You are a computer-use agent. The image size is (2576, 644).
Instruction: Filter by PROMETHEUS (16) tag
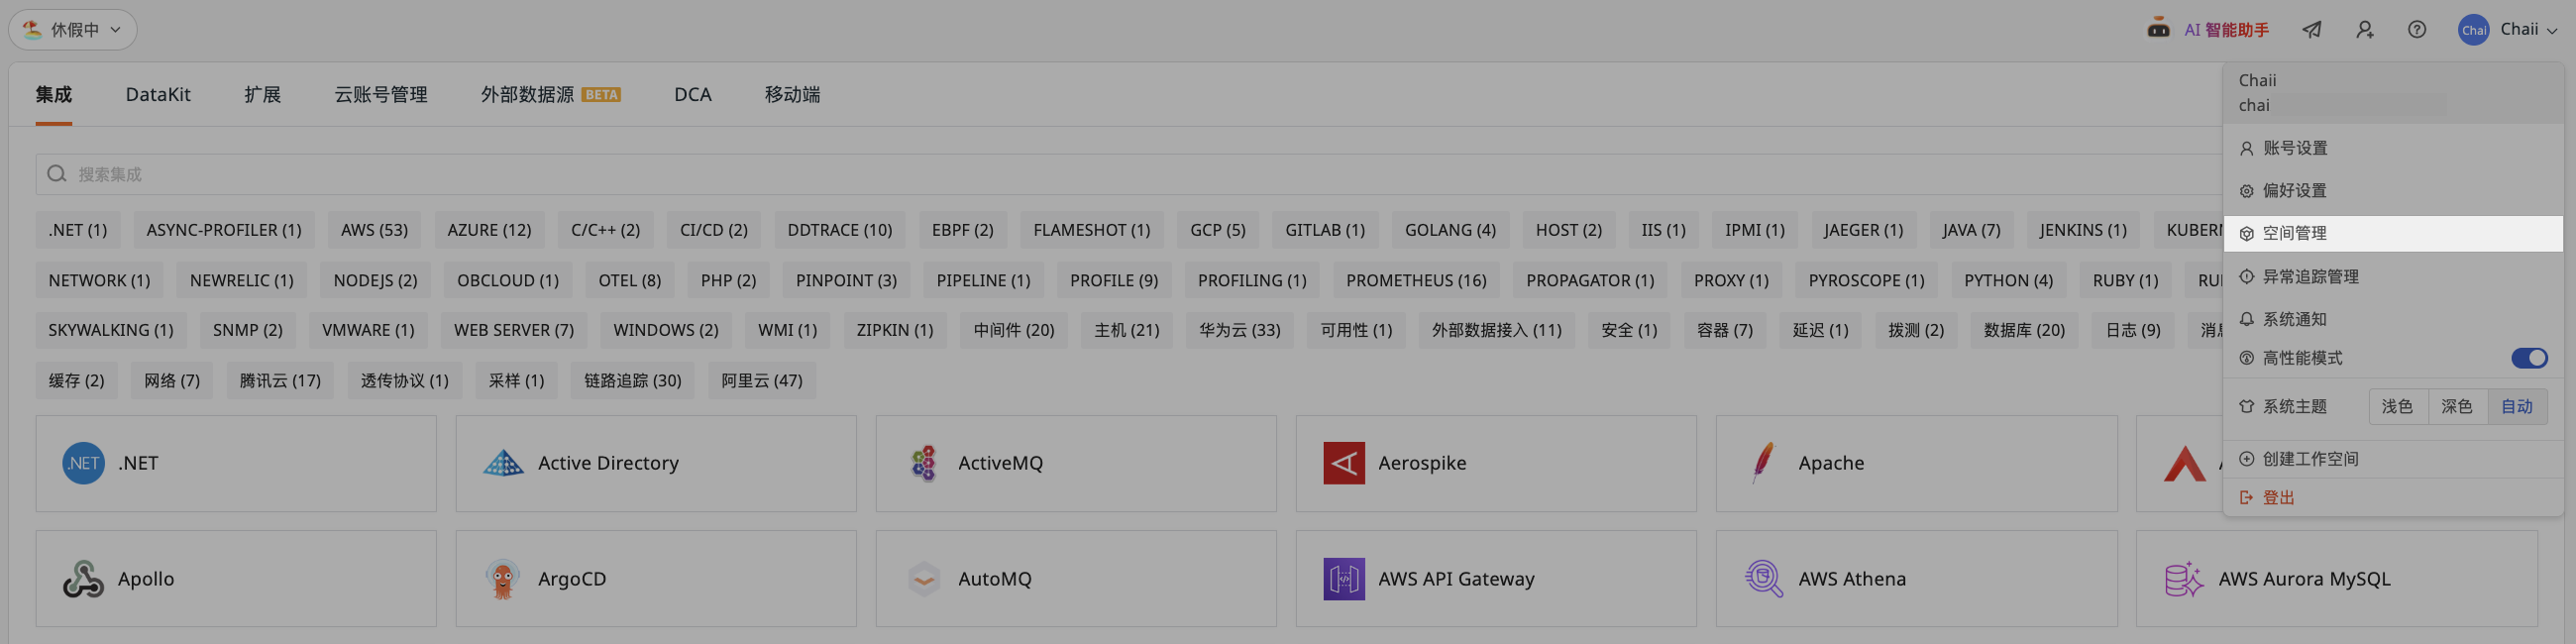pyautogui.click(x=1416, y=280)
